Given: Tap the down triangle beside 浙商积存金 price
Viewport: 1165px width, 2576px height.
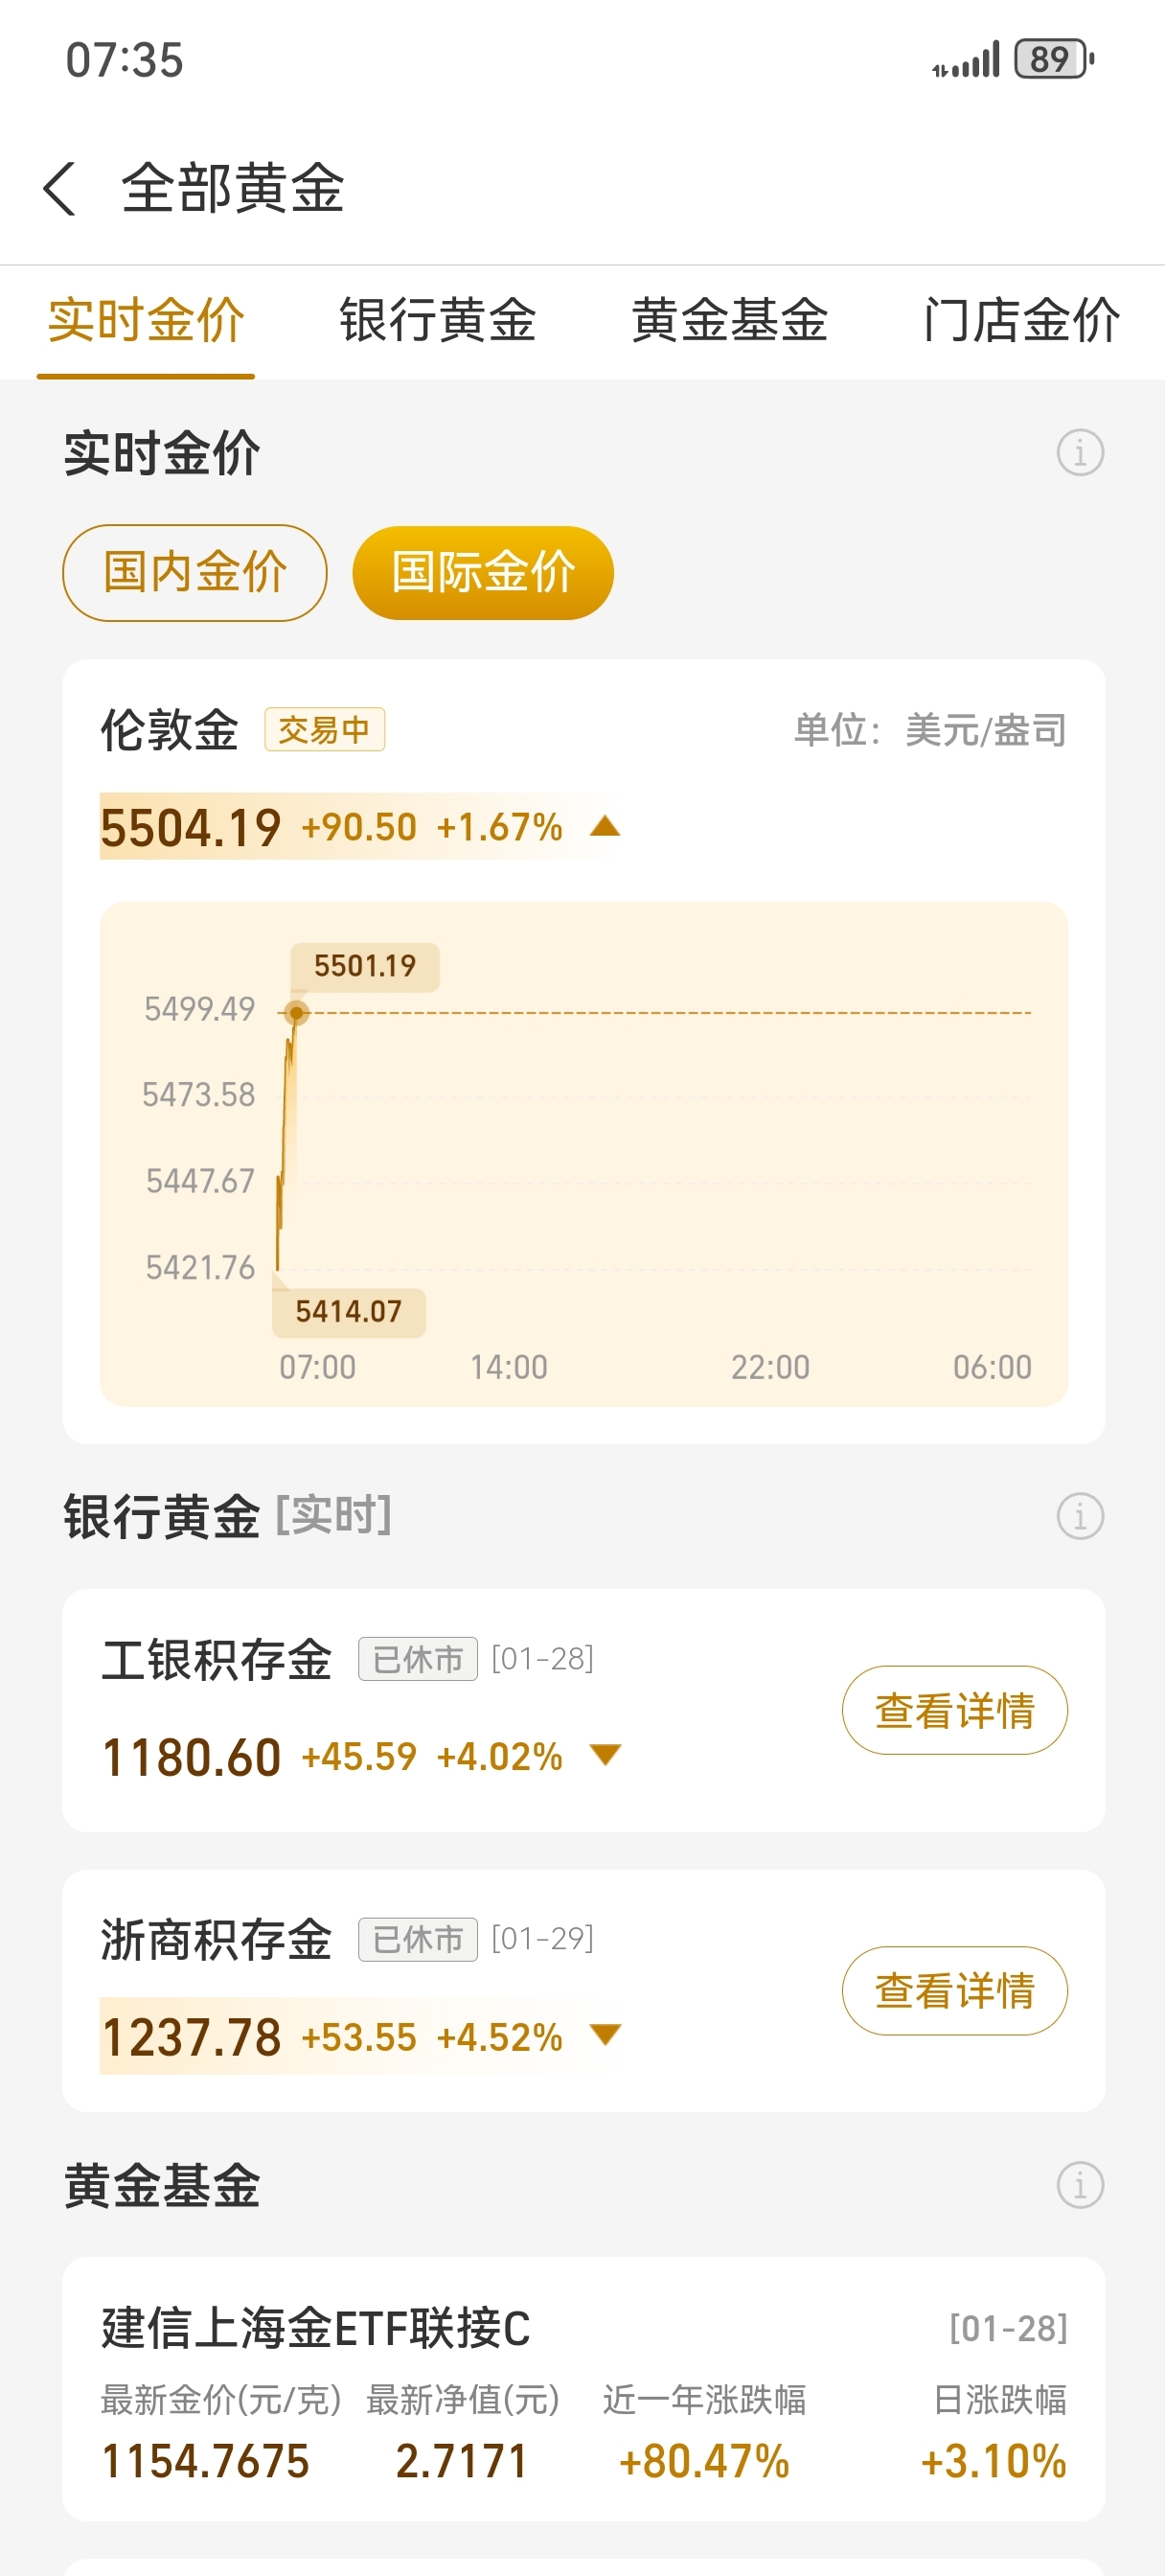Looking at the screenshot, I should (605, 2035).
